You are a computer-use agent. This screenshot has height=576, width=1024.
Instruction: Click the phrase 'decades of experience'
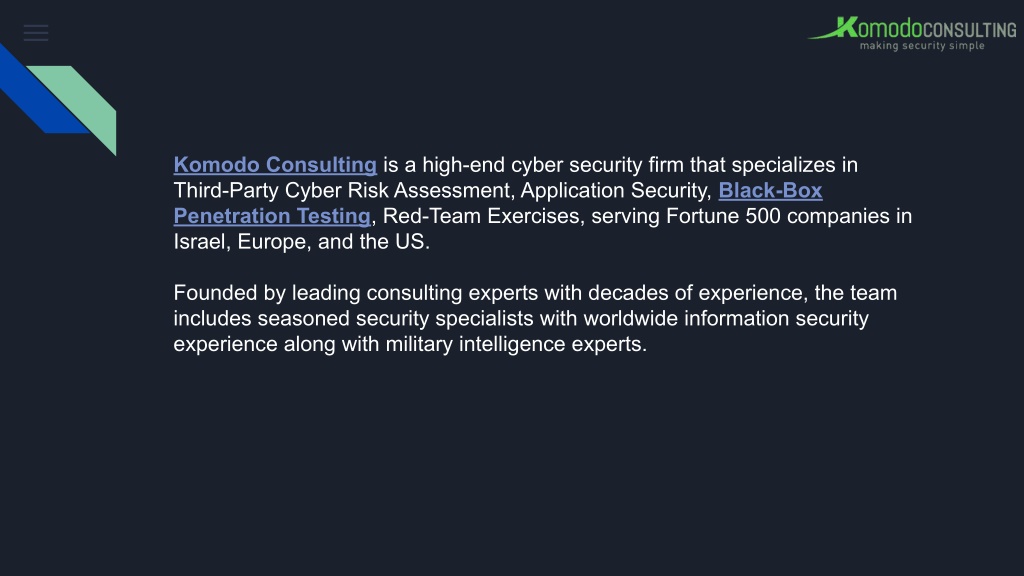(695, 293)
